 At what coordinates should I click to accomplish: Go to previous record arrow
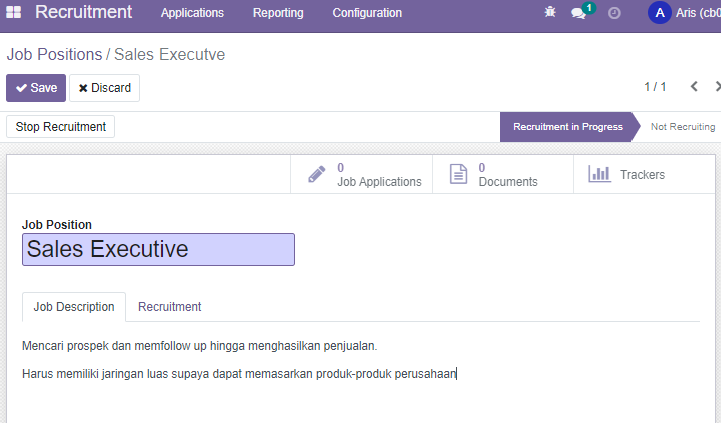(x=694, y=86)
